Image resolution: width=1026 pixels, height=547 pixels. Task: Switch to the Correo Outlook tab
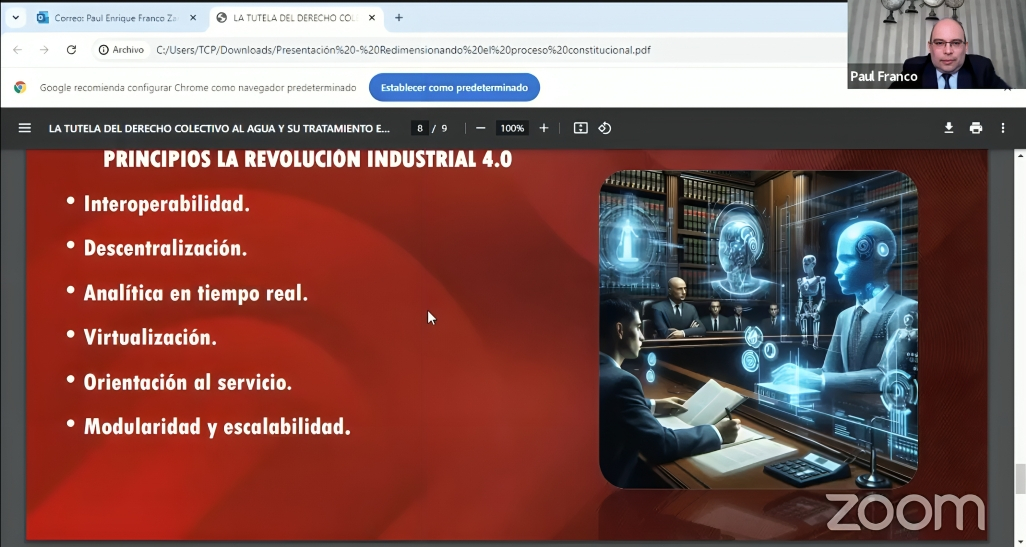(110, 18)
